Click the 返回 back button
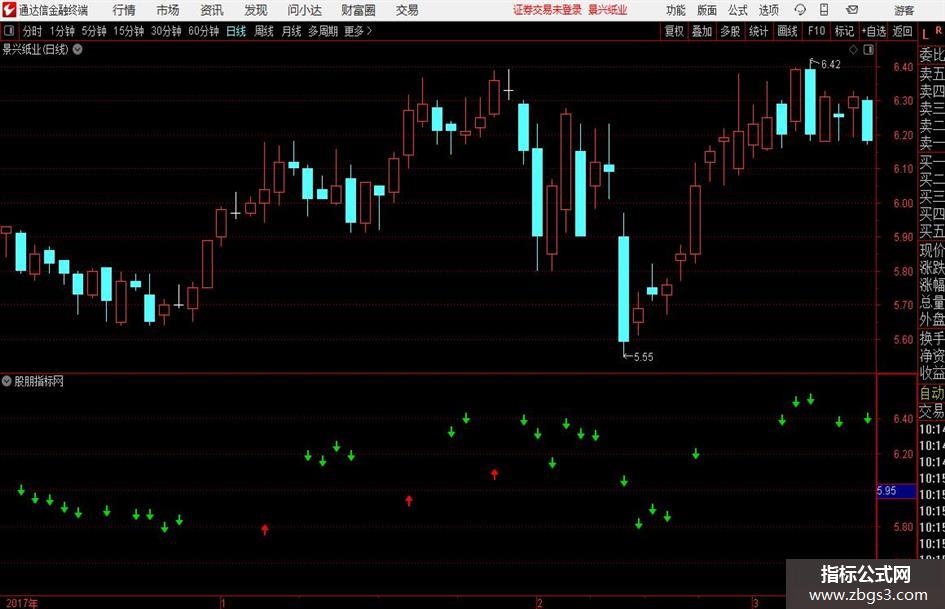Screen dimensions: 945x609 (x=902, y=31)
